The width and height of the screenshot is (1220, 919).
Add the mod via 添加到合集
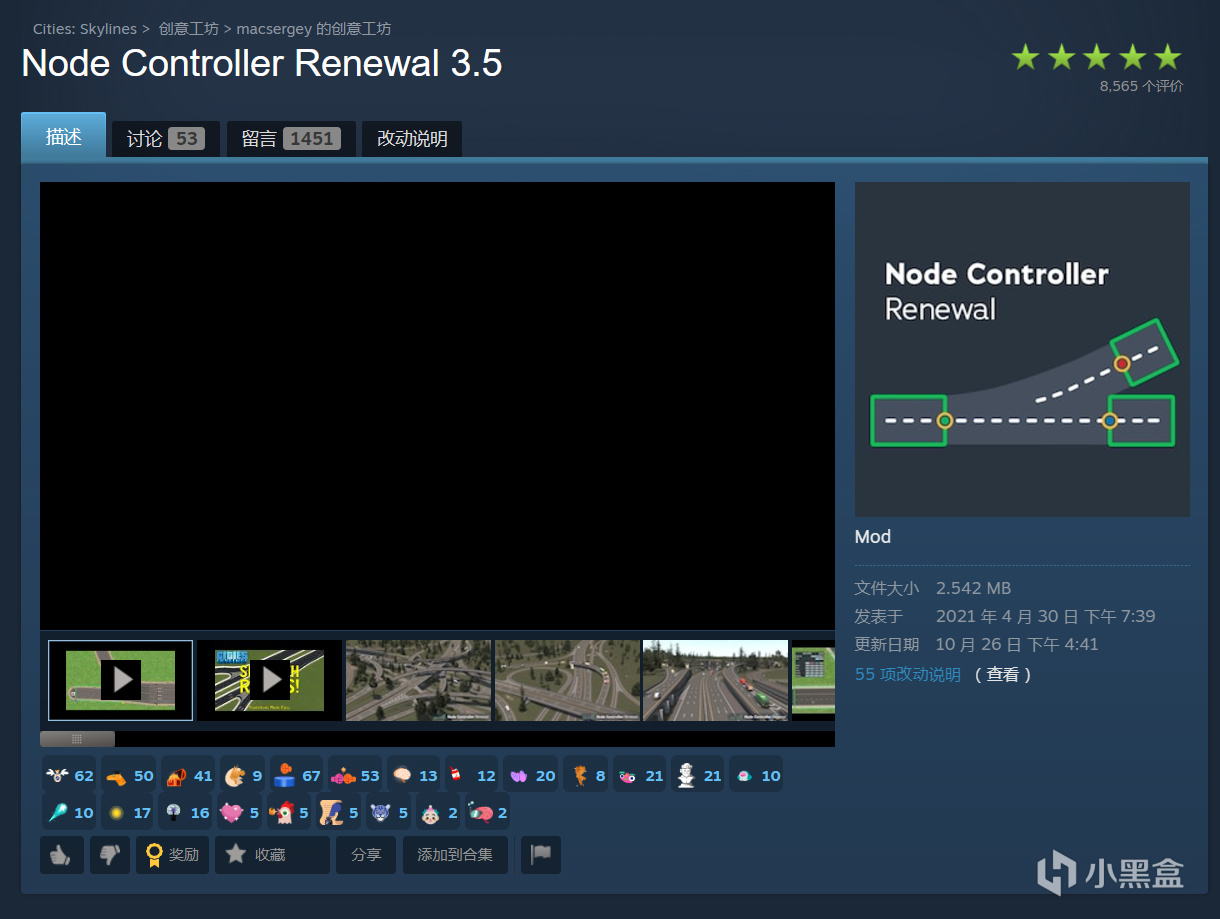(x=455, y=855)
